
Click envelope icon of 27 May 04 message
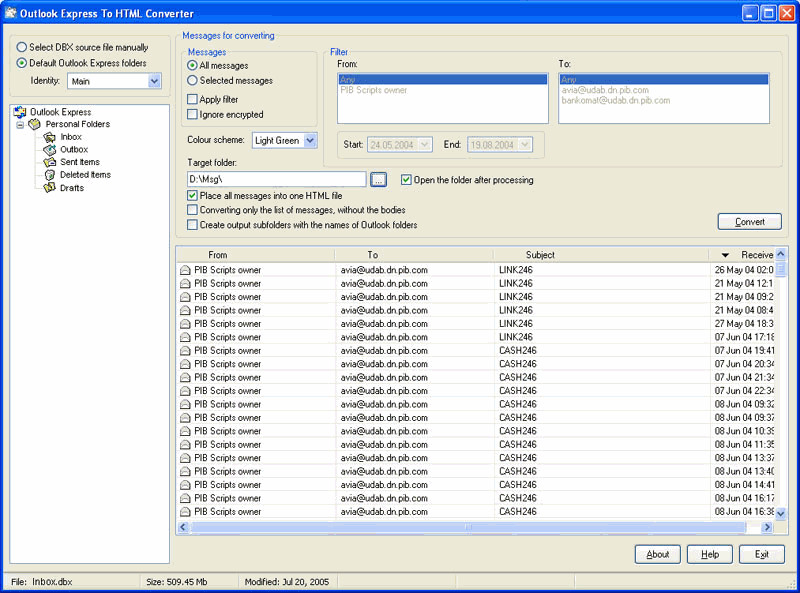click(185, 324)
